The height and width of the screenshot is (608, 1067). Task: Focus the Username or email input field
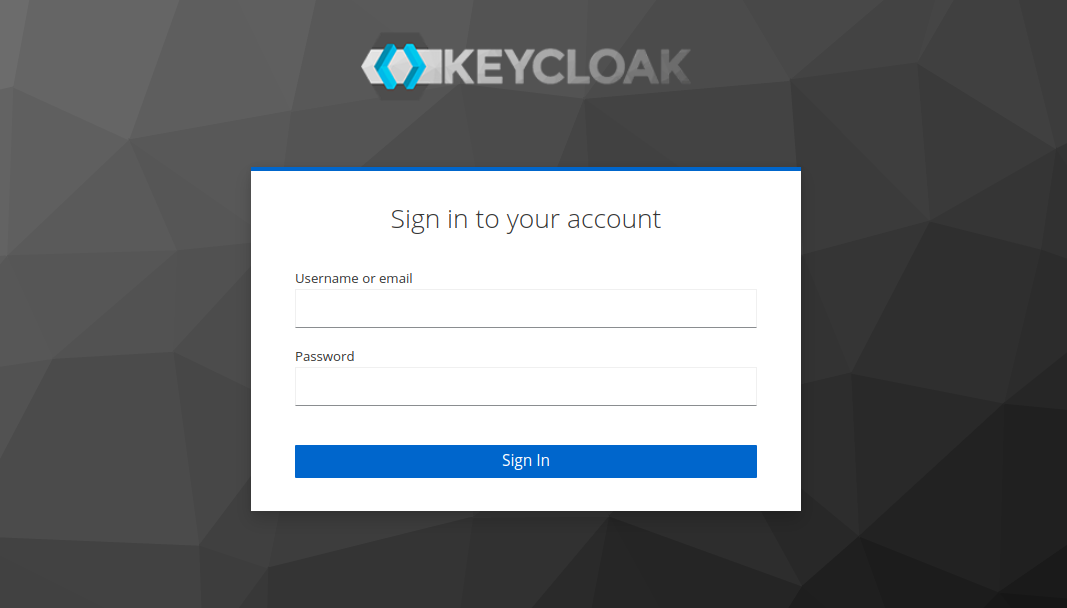[x=525, y=308]
